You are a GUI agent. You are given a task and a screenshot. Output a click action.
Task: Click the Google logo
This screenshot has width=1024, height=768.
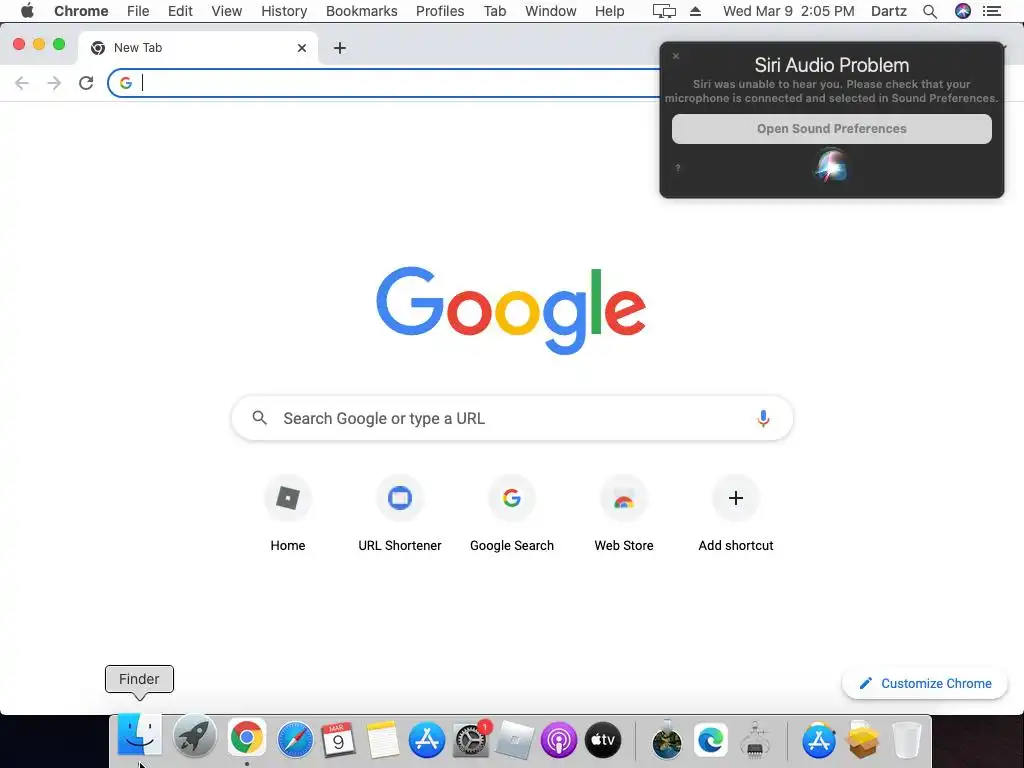coord(511,310)
